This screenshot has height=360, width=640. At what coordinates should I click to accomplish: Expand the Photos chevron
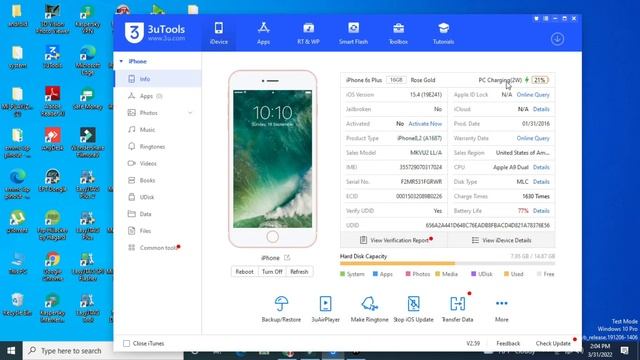[190, 113]
